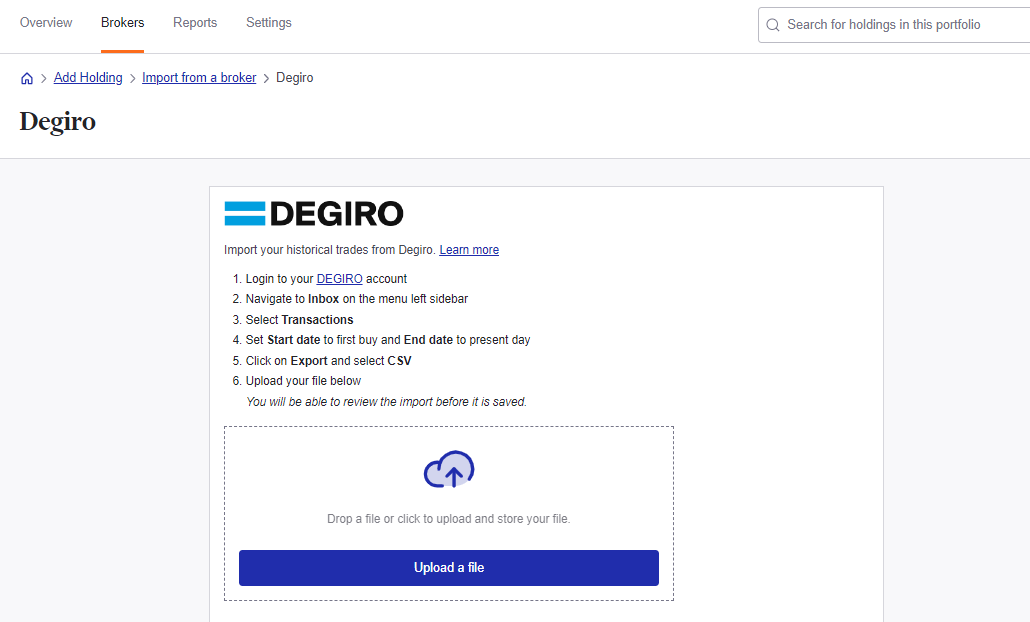Screen dimensions: 1030x622
Task: Click the Upload a file button
Action: tap(448, 567)
